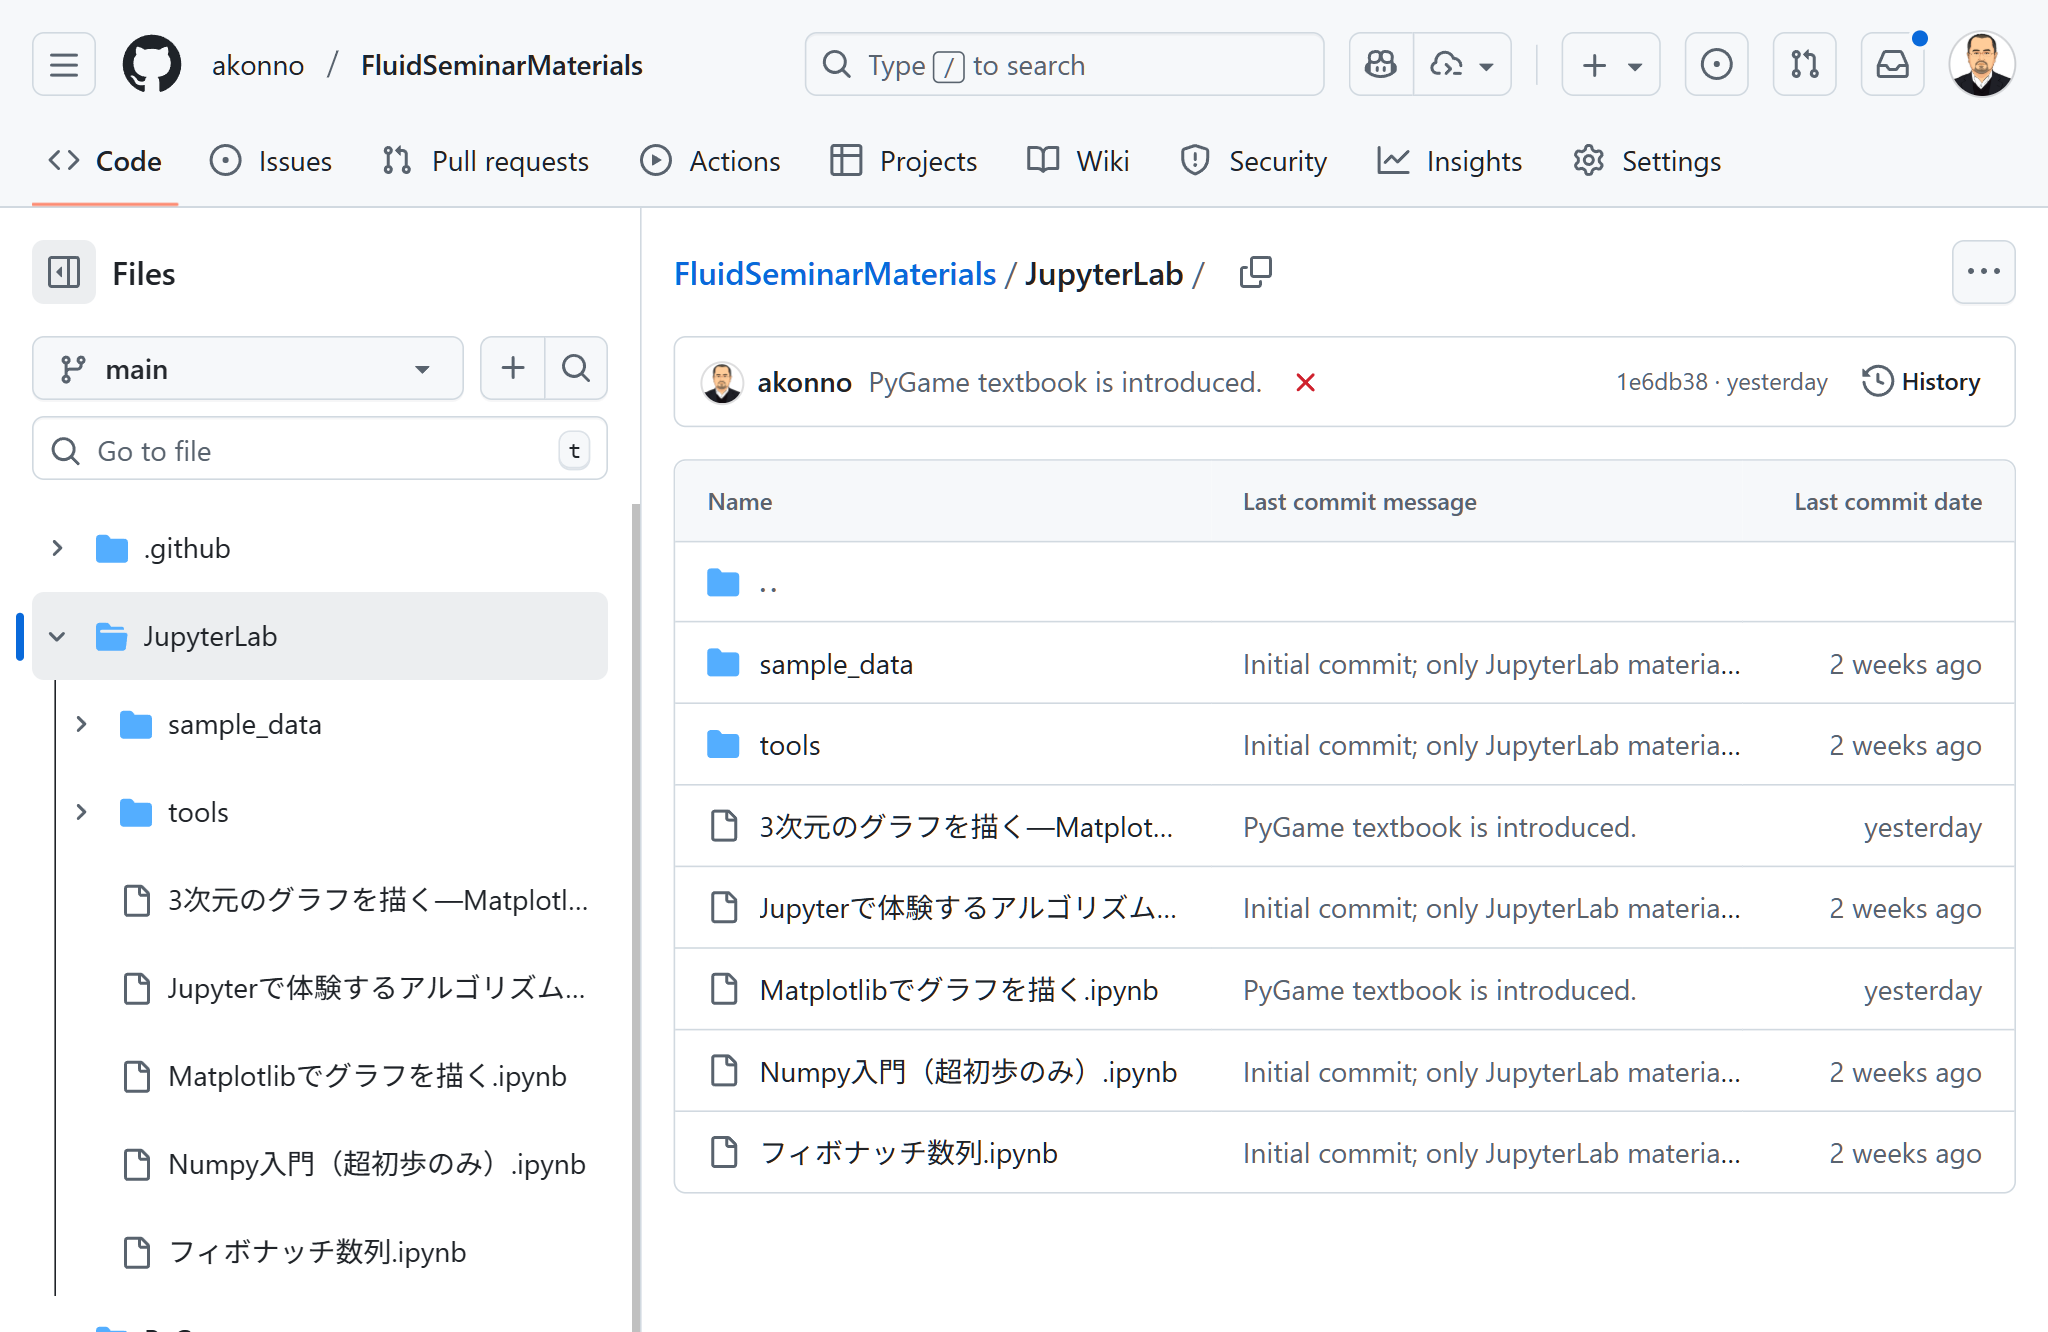Click the Codespaces cloud icon in header

click(x=1445, y=64)
